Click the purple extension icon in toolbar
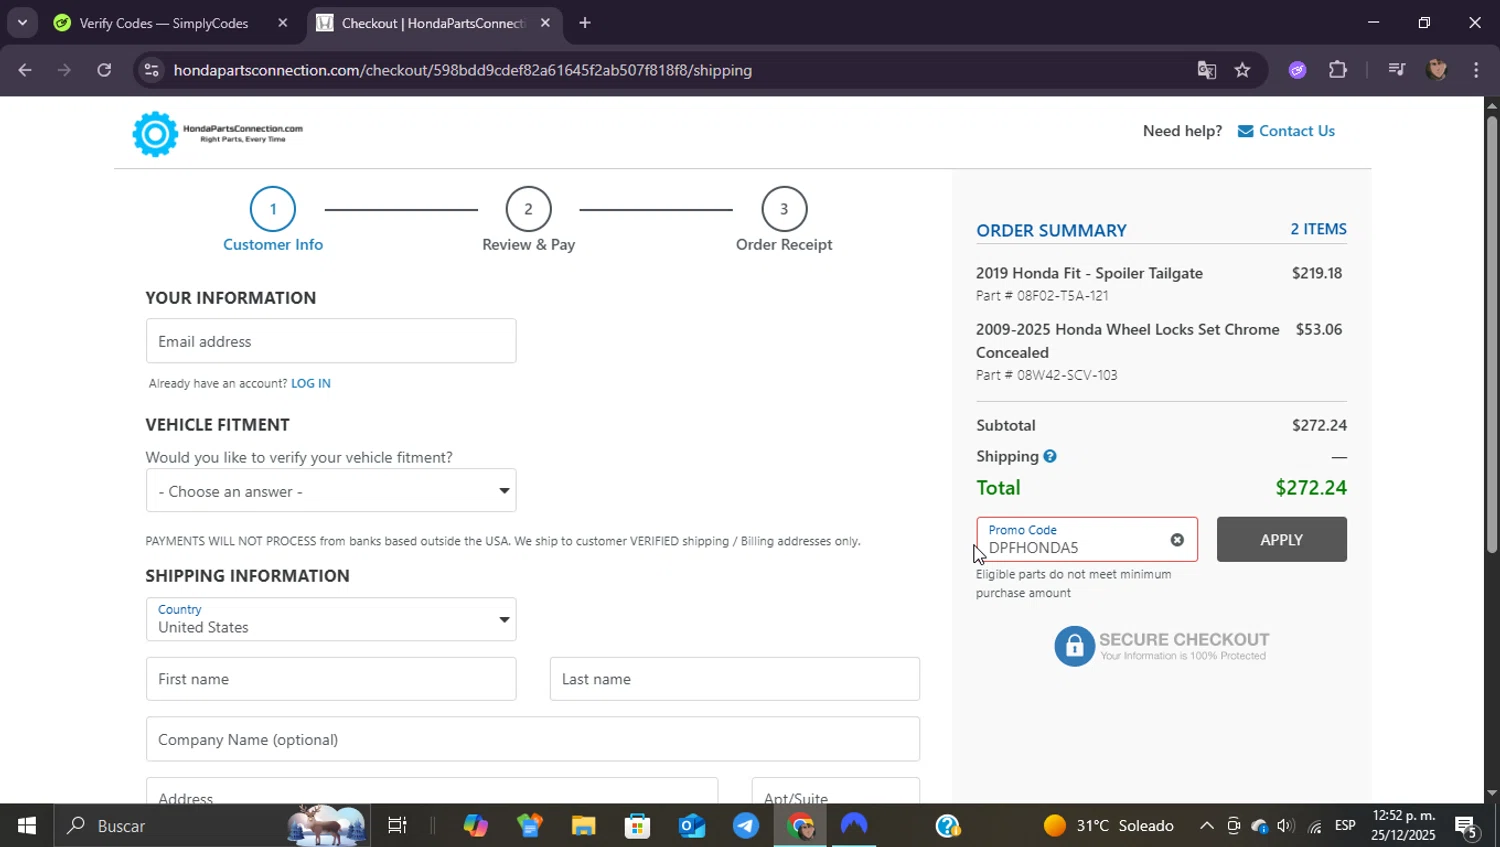 click(1298, 70)
